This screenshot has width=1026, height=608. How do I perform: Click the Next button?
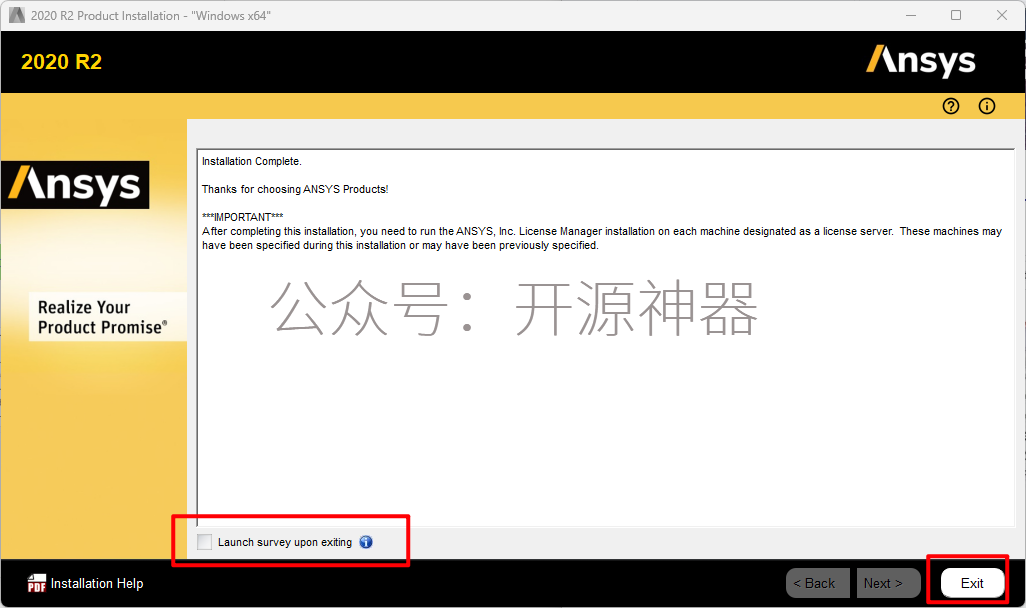(x=889, y=583)
